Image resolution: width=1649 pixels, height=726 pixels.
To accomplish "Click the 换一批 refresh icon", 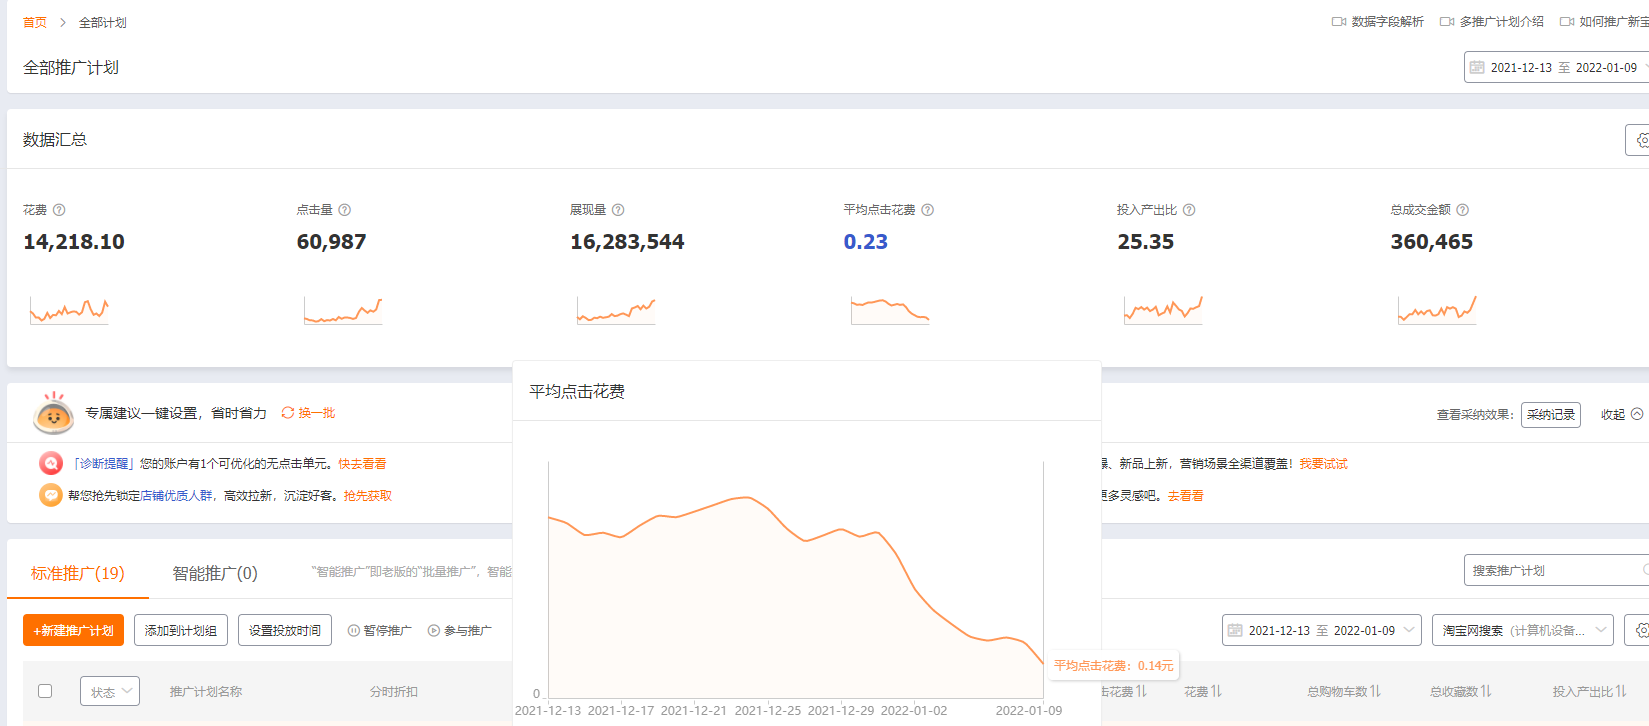I will click(x=288, y=413).
